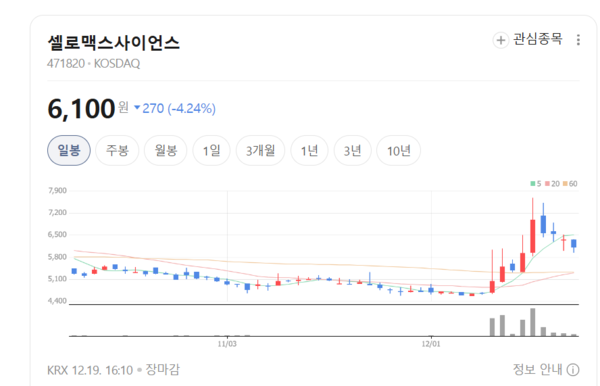The image size is (600, 386).
Task: Click the KRX 12.19. 16:10 timestamp
Action: click(90, 370)
